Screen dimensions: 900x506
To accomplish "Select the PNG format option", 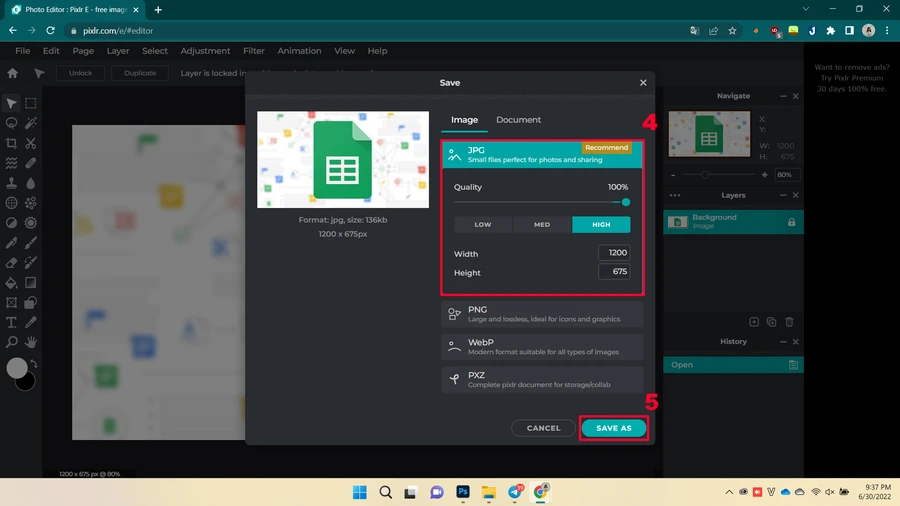I will click(x=542, y=314).
